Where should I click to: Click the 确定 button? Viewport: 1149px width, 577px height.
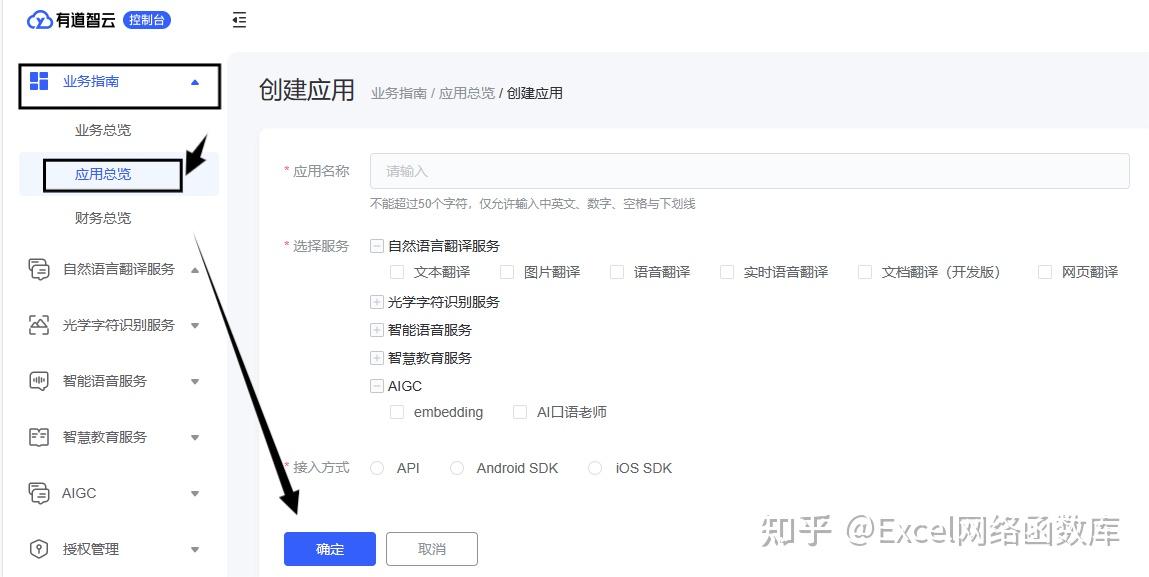pyautogui.click(x=330, y=549)
